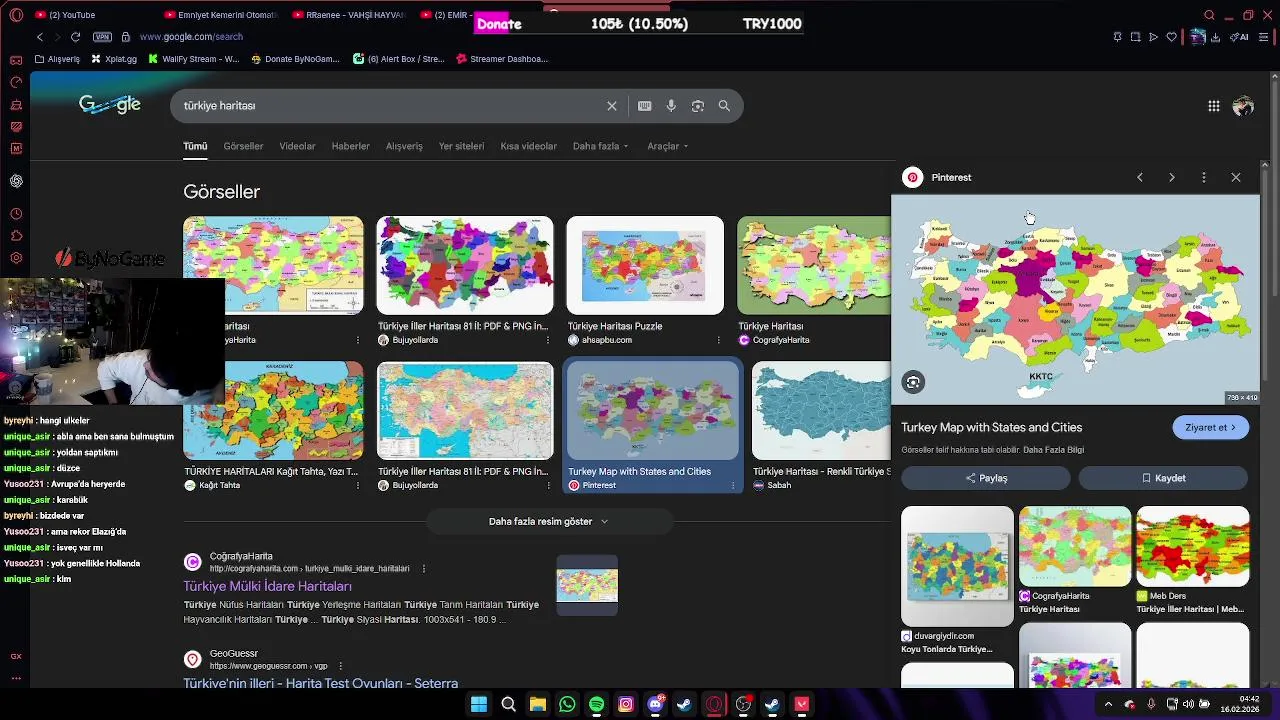
Task: Go to the Google logo homepage
Action: pos(110,105)
